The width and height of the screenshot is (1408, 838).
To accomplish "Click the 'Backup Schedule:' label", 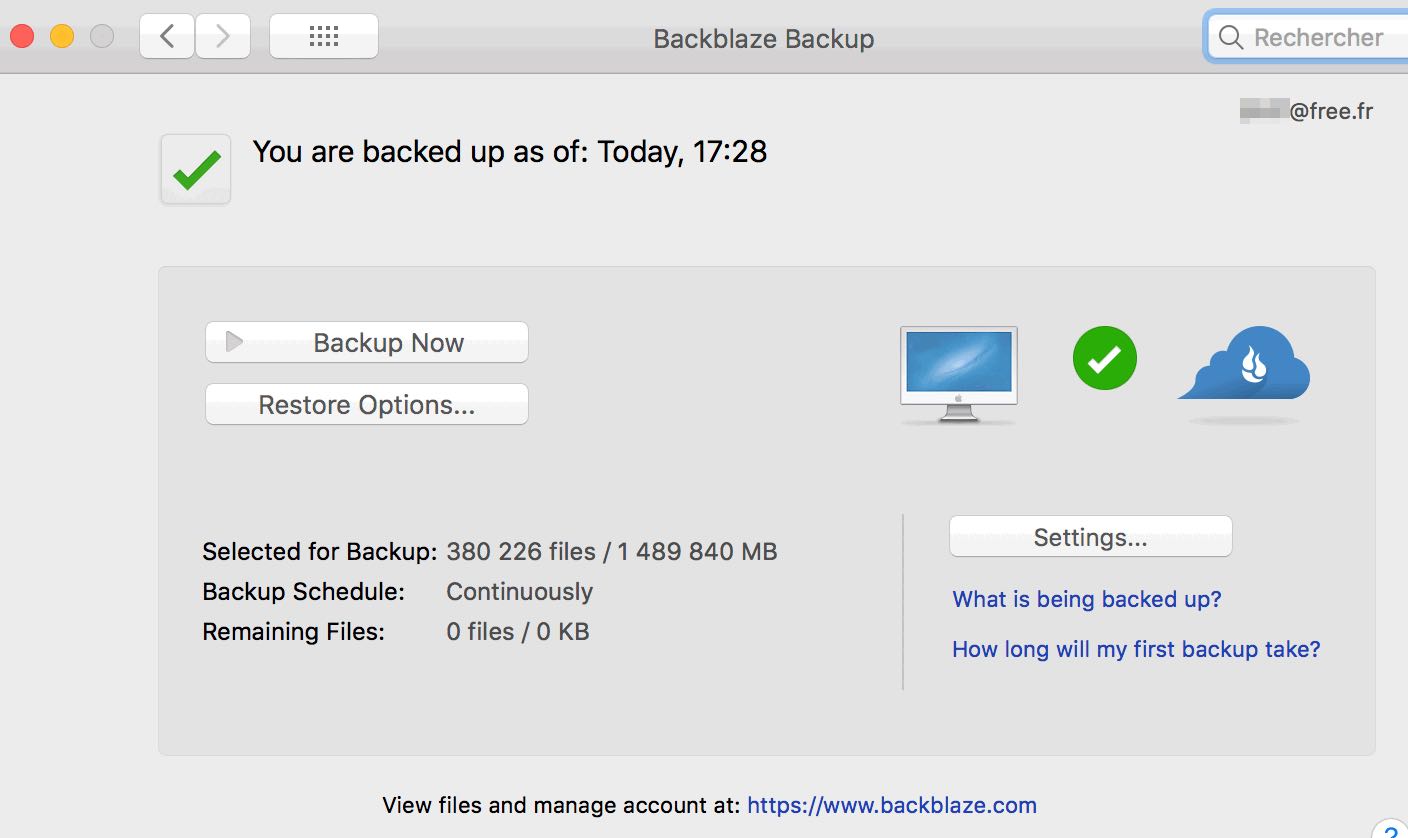I will 303,591.
